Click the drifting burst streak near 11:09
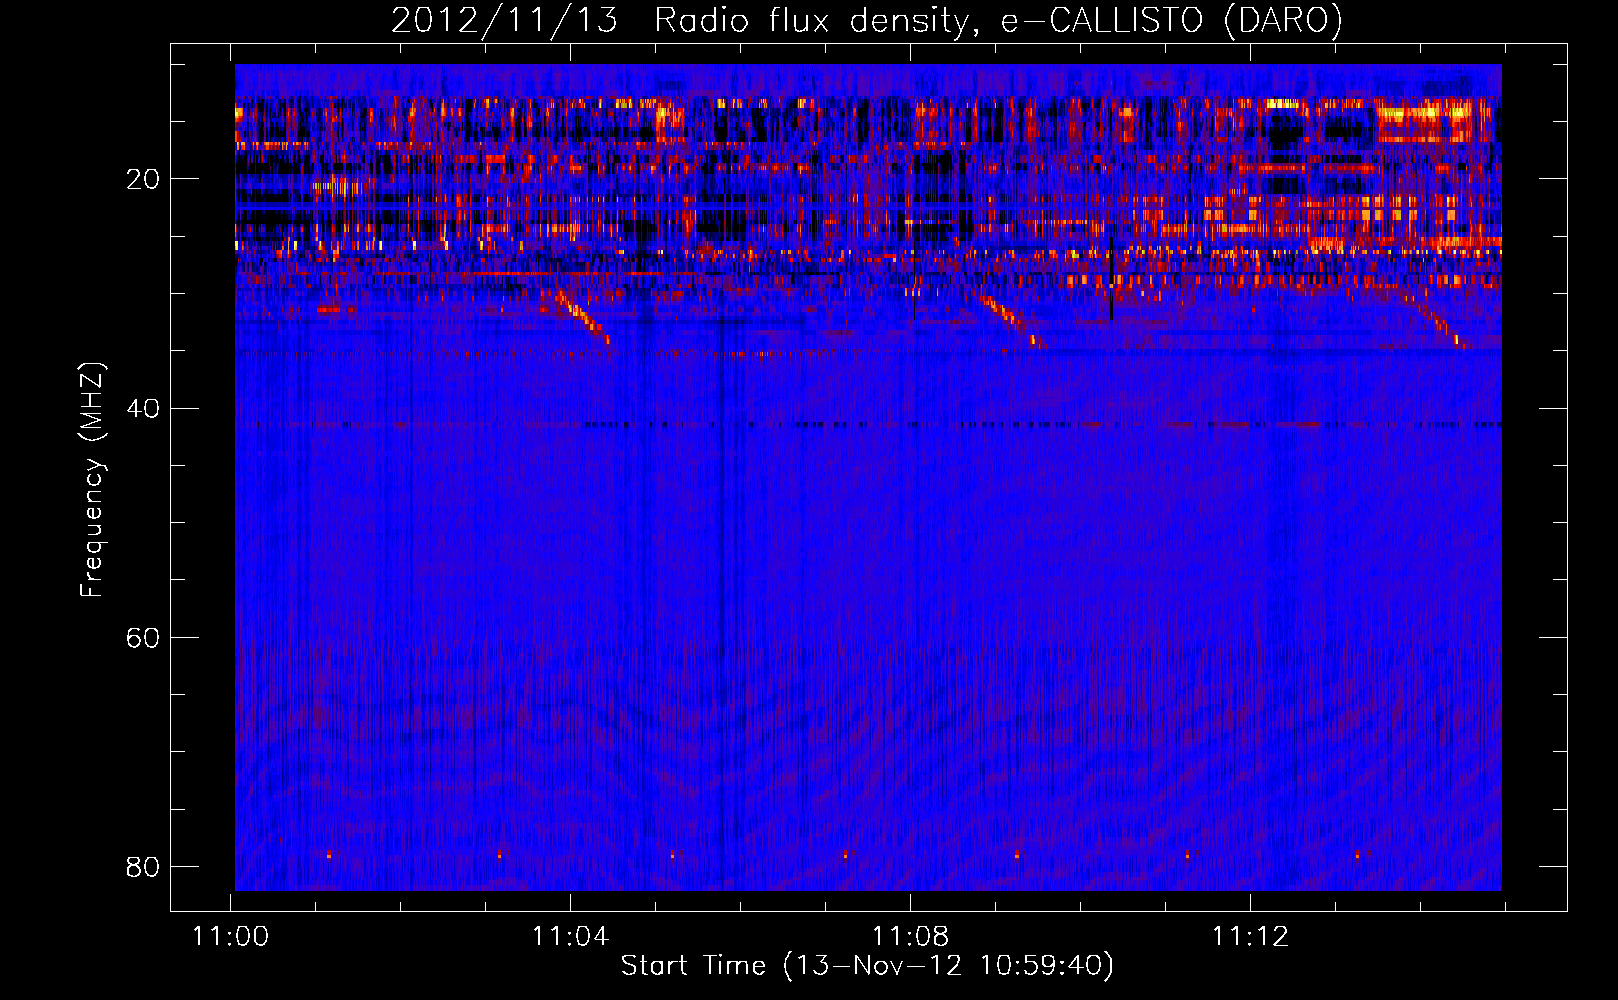Image resolution: width=1618 pixels, height=1000 pixels. point(1012,320)
